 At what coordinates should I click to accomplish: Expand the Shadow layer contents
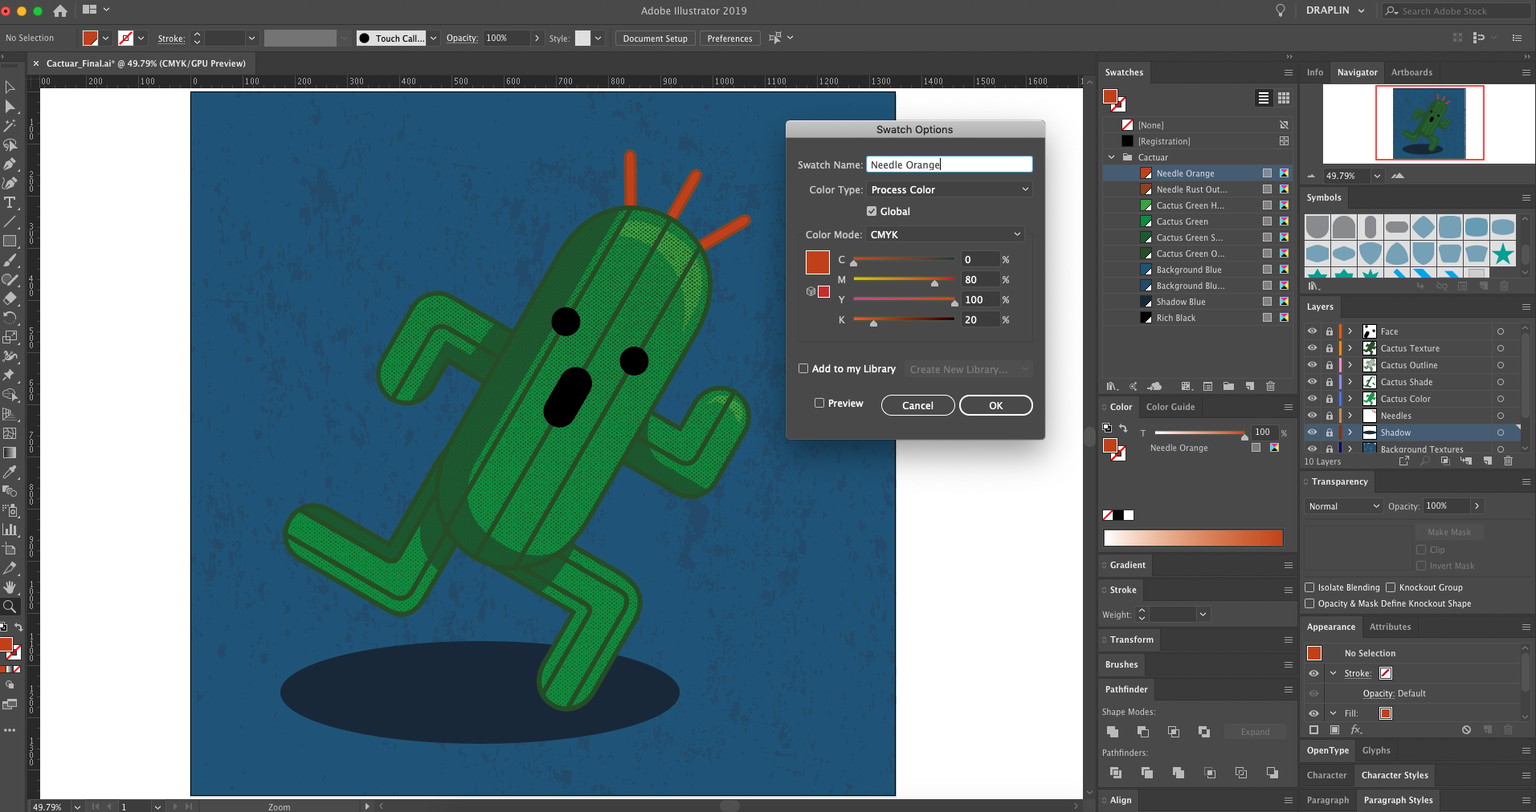coord(1350,432)
